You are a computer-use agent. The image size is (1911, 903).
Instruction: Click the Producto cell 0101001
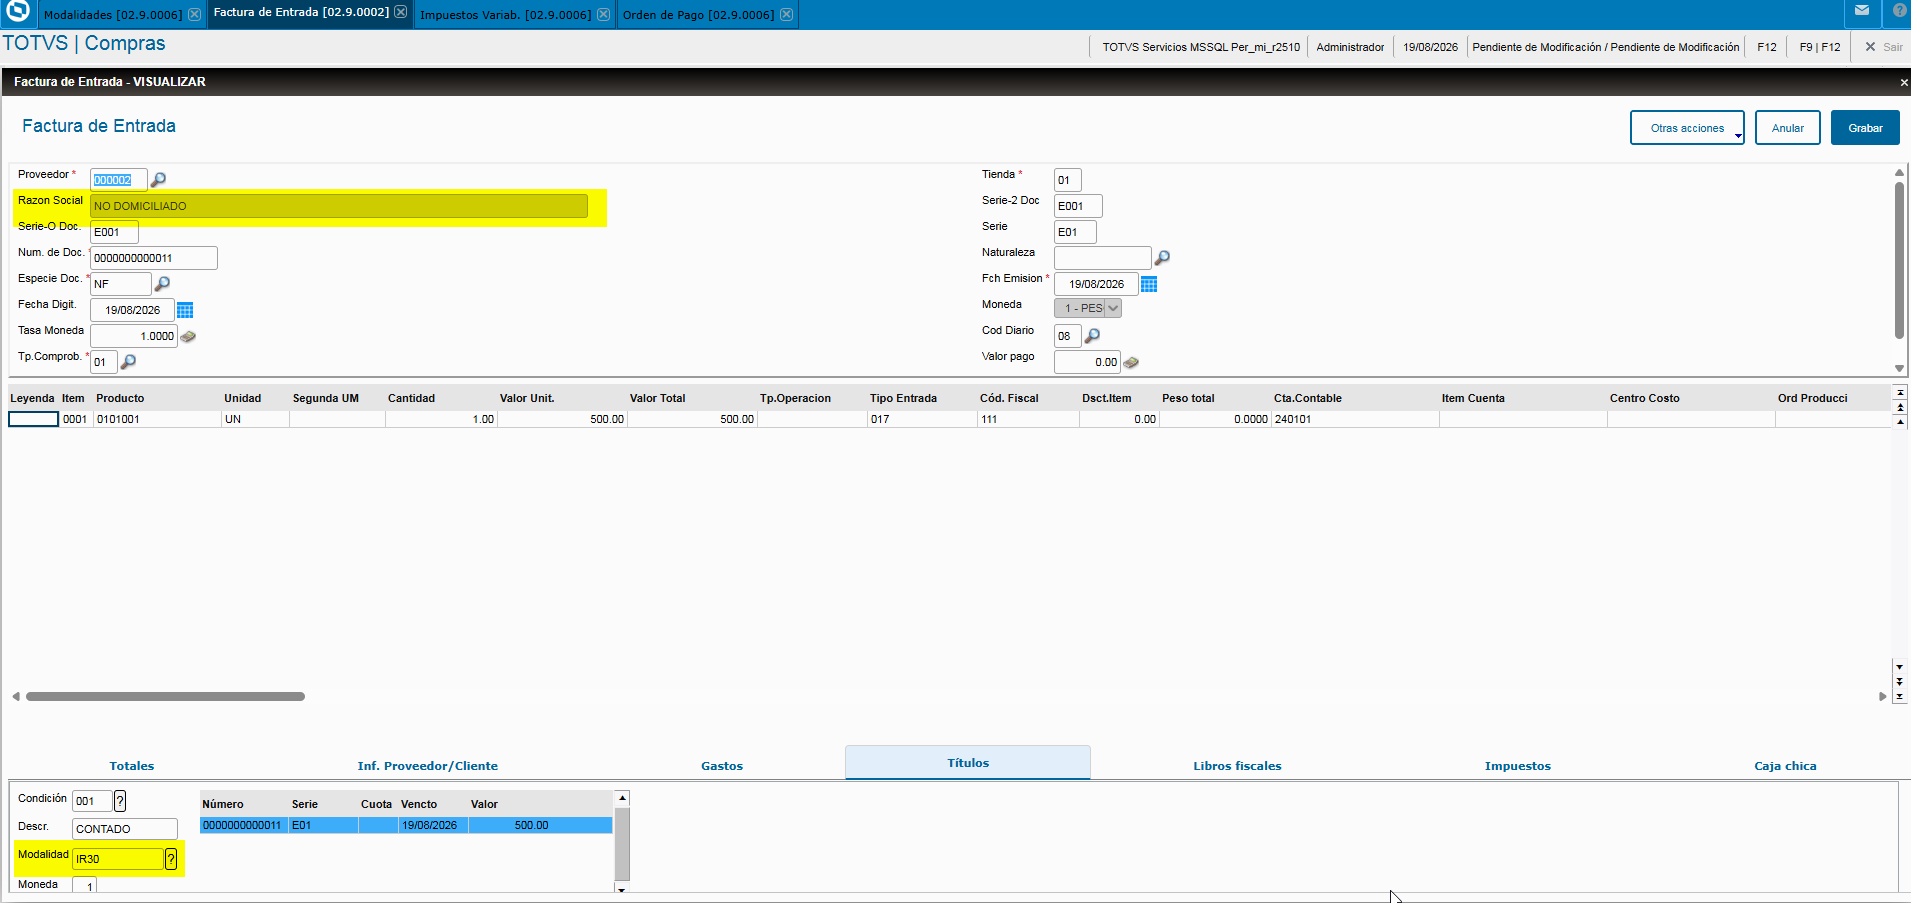157,419
